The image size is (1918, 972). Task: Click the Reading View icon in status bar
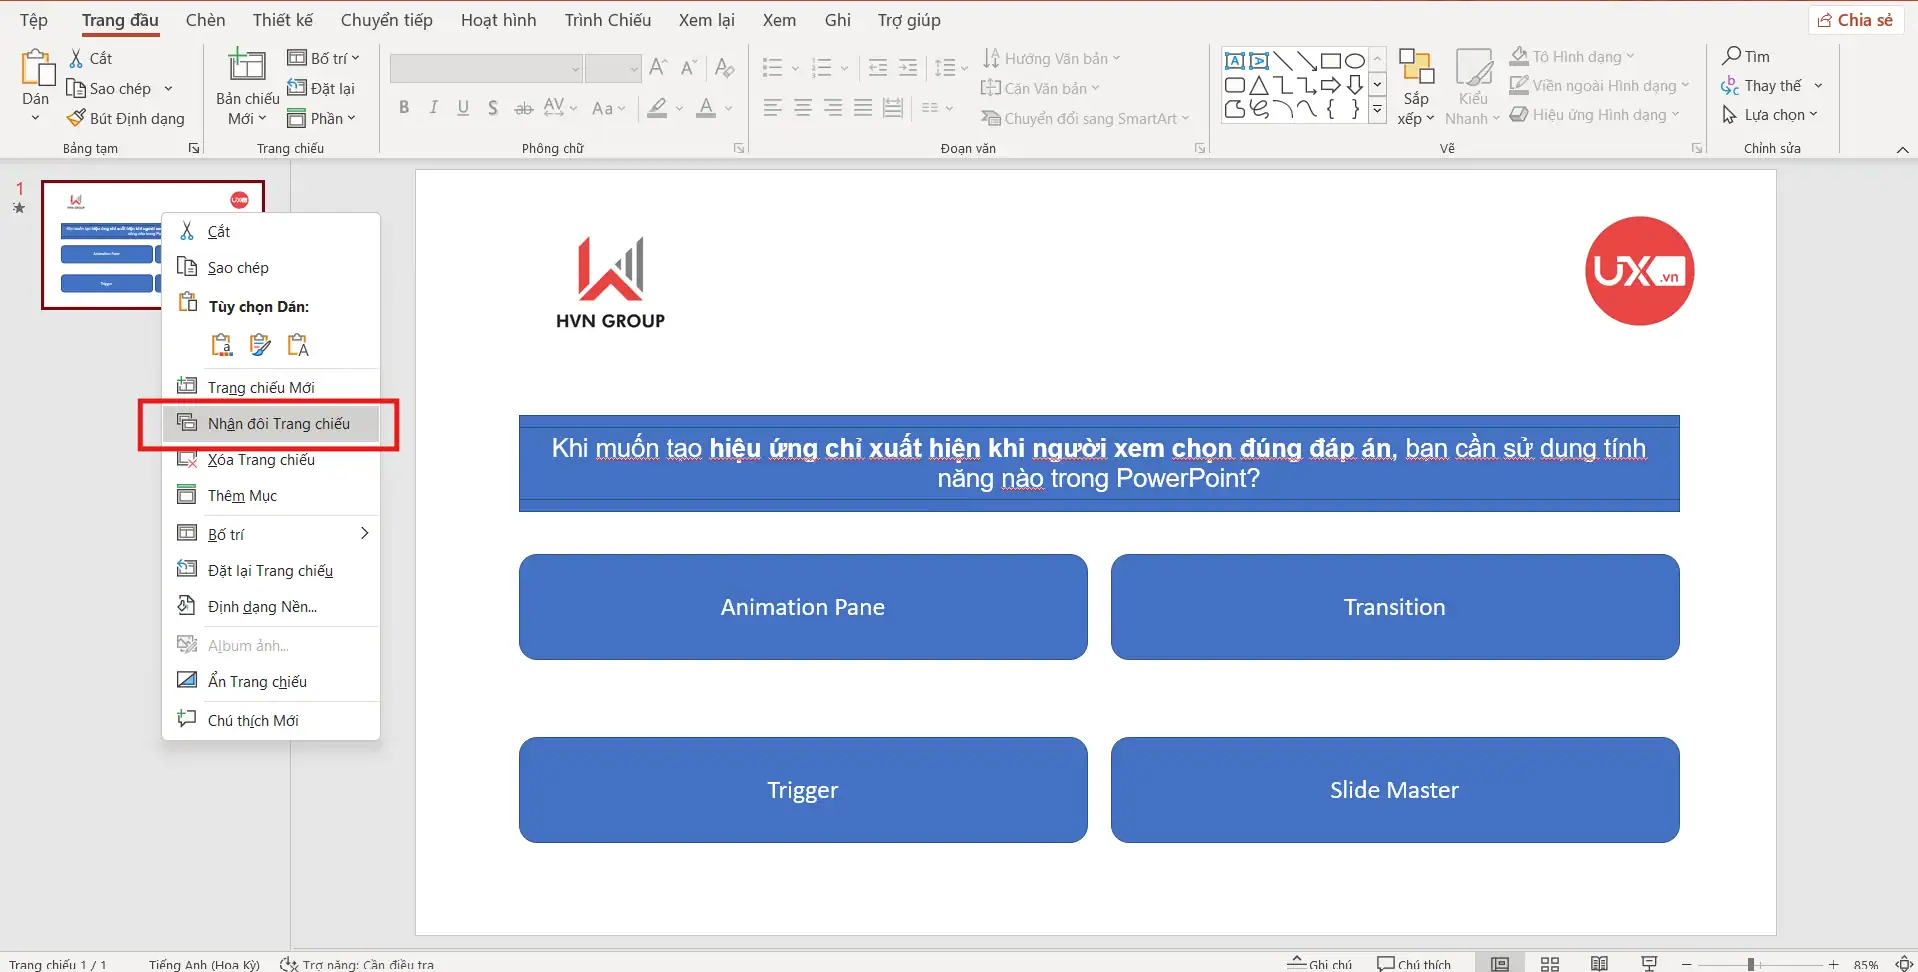tap(1599, 964)
